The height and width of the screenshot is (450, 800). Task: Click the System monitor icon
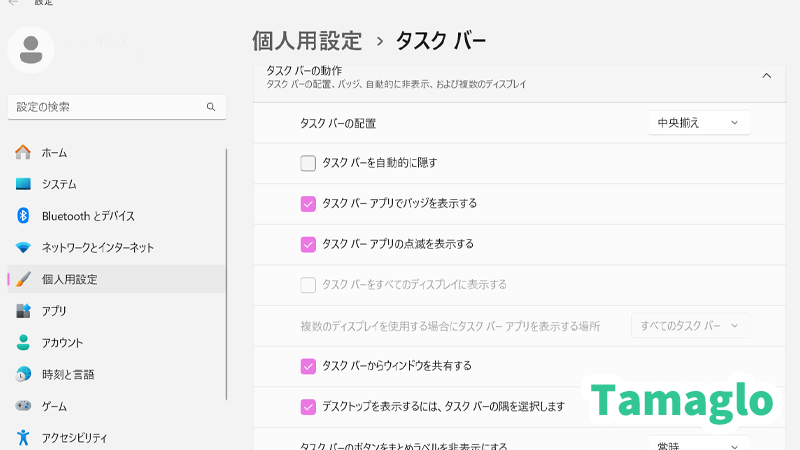tap(23, 184)
